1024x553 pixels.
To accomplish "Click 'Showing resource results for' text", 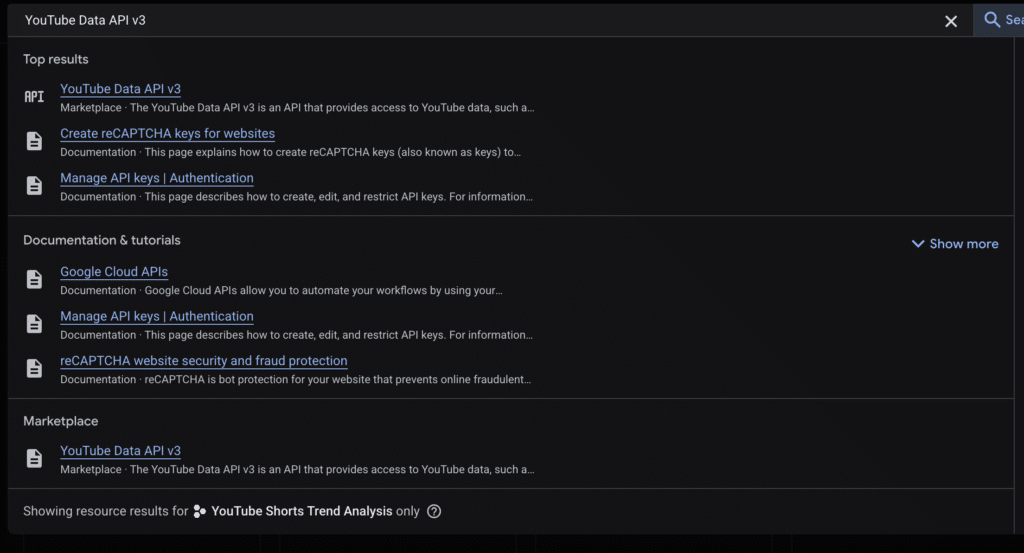I will [x=105, y=511].
